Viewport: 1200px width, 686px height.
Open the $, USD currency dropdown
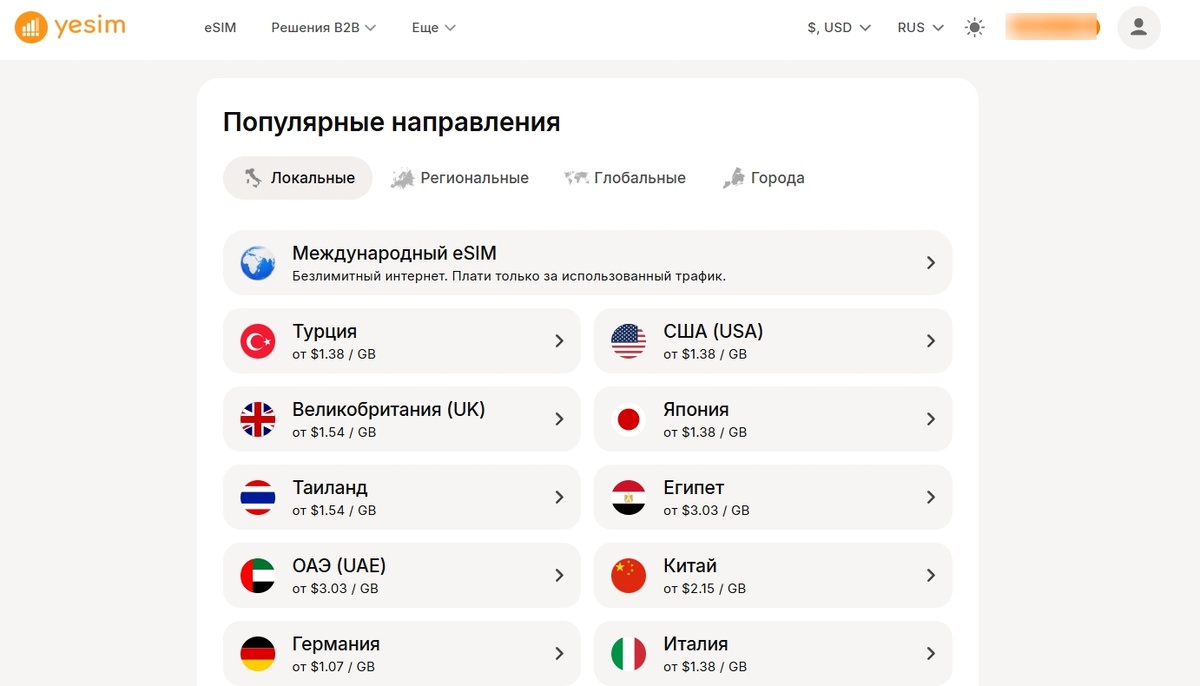(x=838, y=28)
